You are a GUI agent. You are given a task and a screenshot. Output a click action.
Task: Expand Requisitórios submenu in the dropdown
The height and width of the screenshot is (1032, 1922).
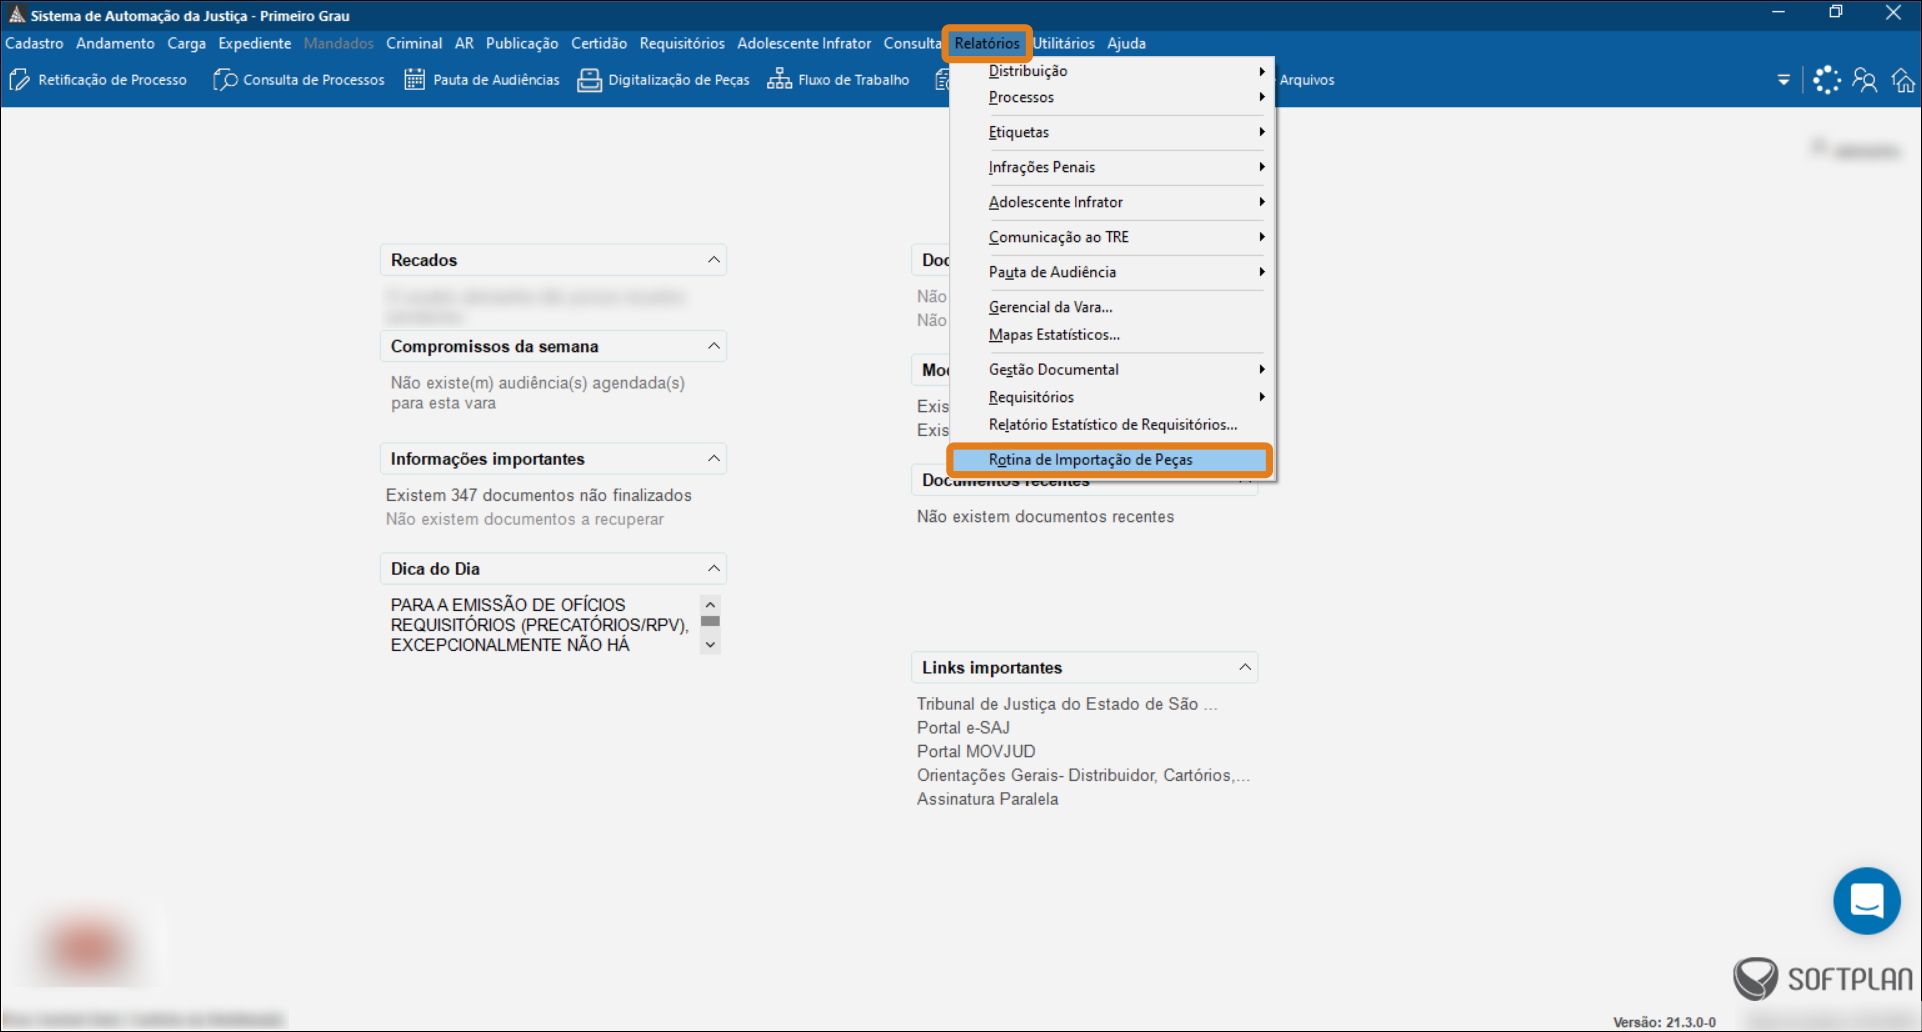(1112, 397)
